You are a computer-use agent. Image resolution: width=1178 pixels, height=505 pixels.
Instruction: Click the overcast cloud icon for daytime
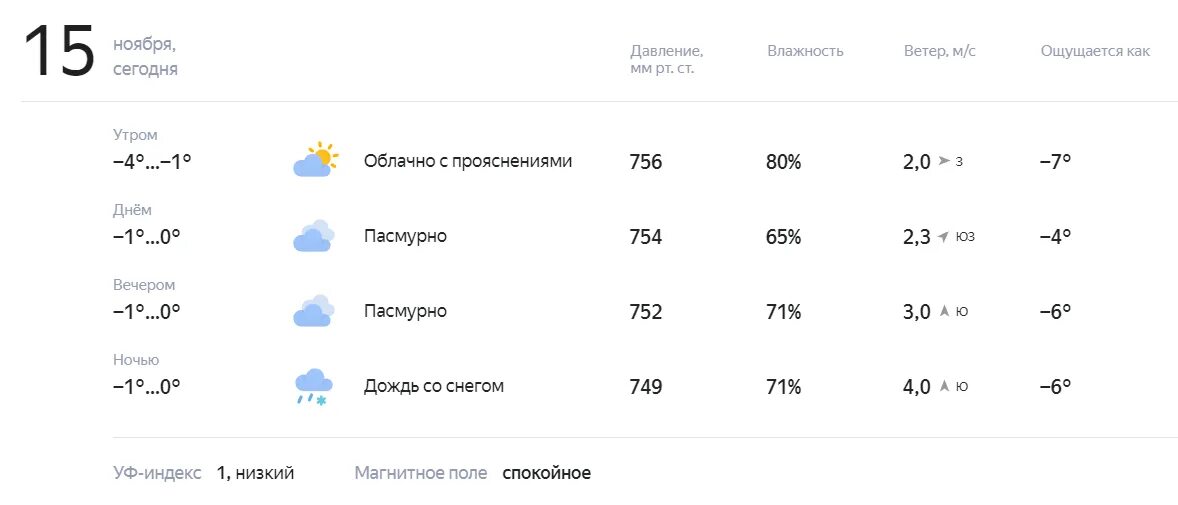click(313, 236)
